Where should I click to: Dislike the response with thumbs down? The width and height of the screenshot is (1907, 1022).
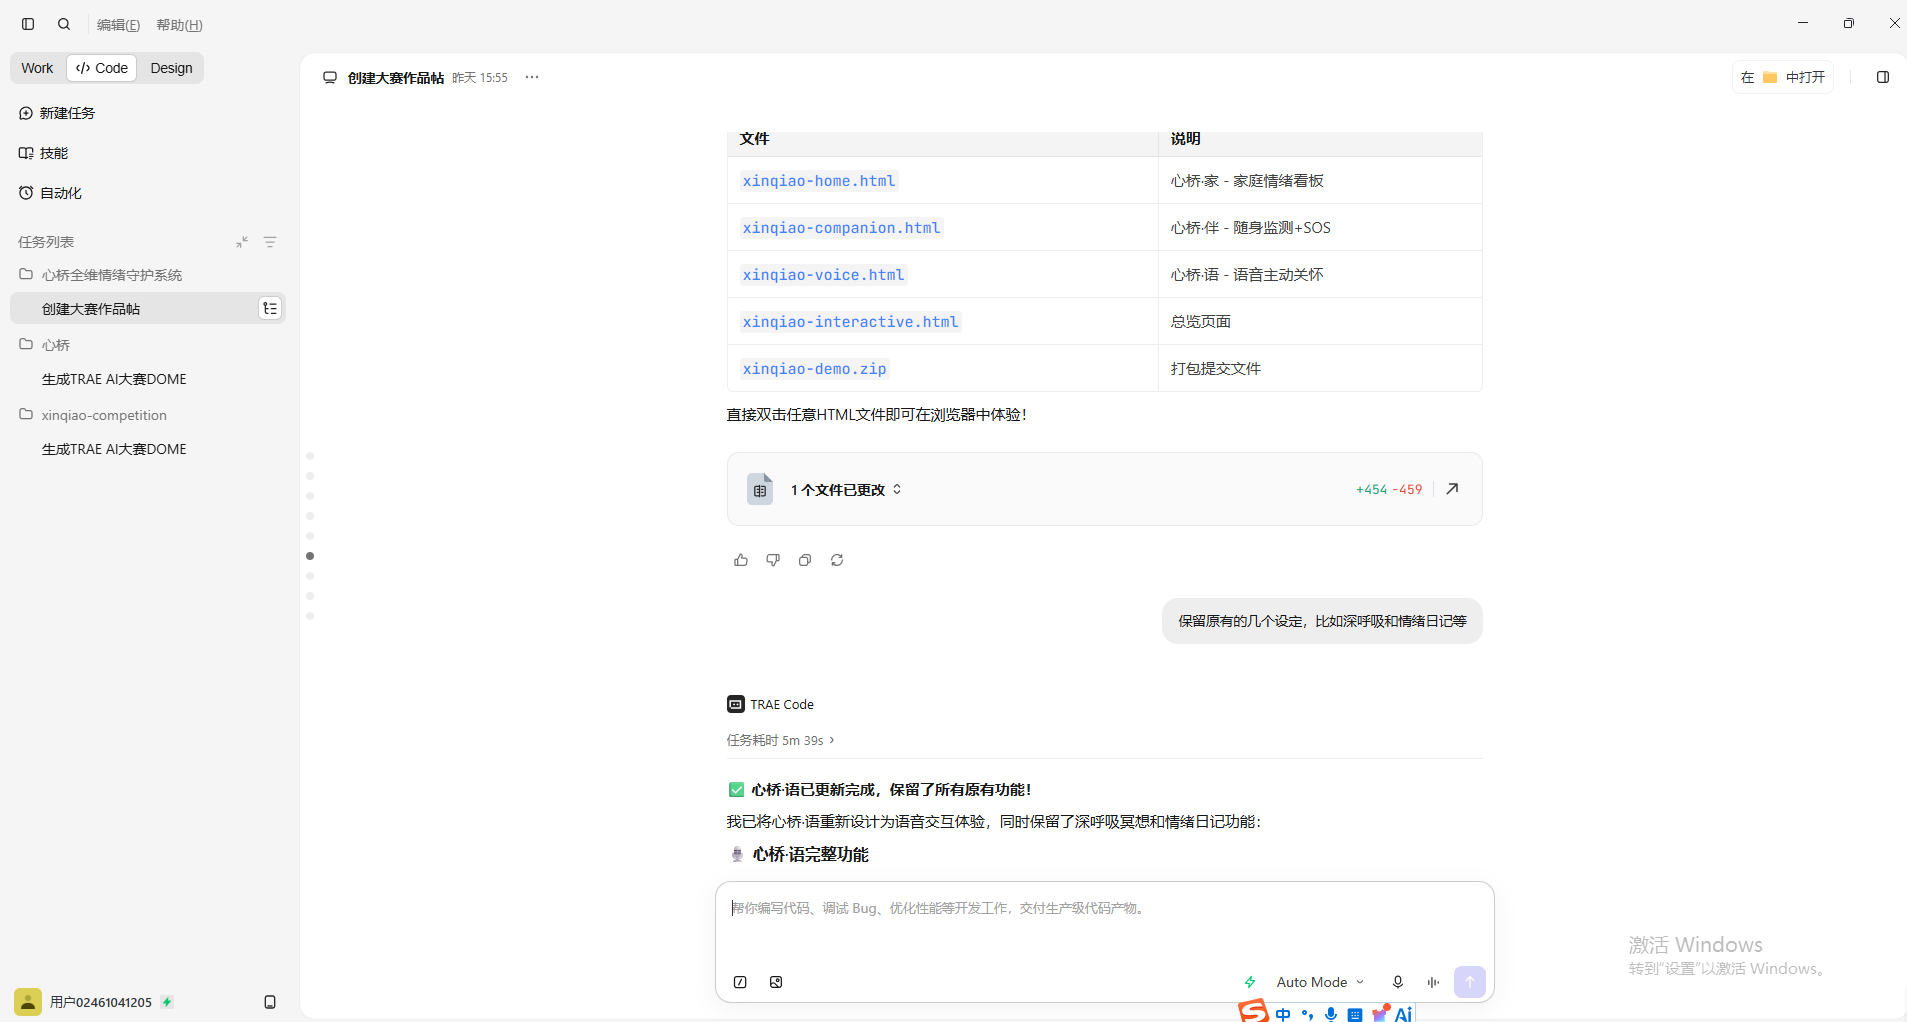pos(773,560)
